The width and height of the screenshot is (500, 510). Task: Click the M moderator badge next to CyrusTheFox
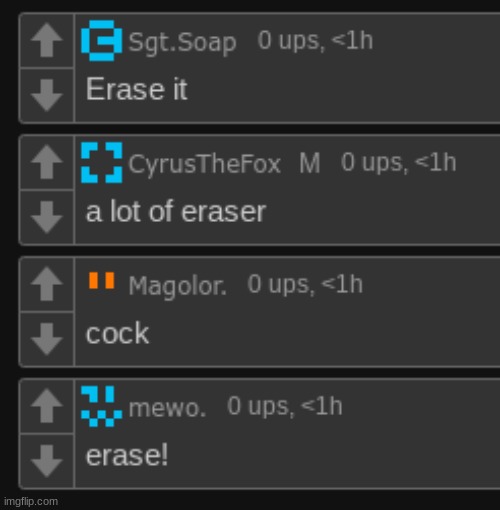[310, 163]
